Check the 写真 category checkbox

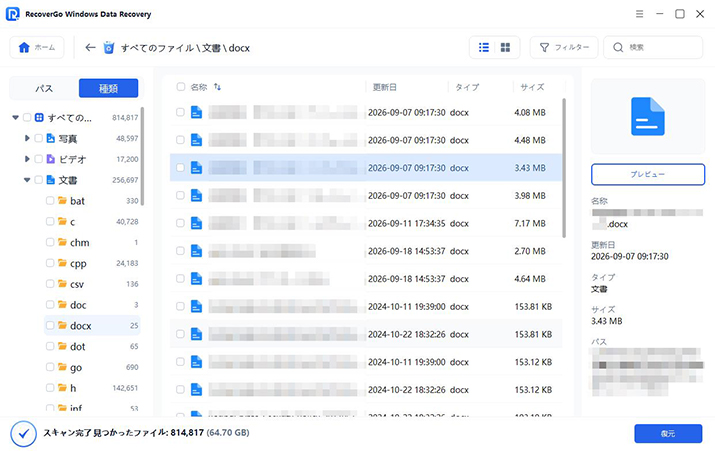[38, 138]
